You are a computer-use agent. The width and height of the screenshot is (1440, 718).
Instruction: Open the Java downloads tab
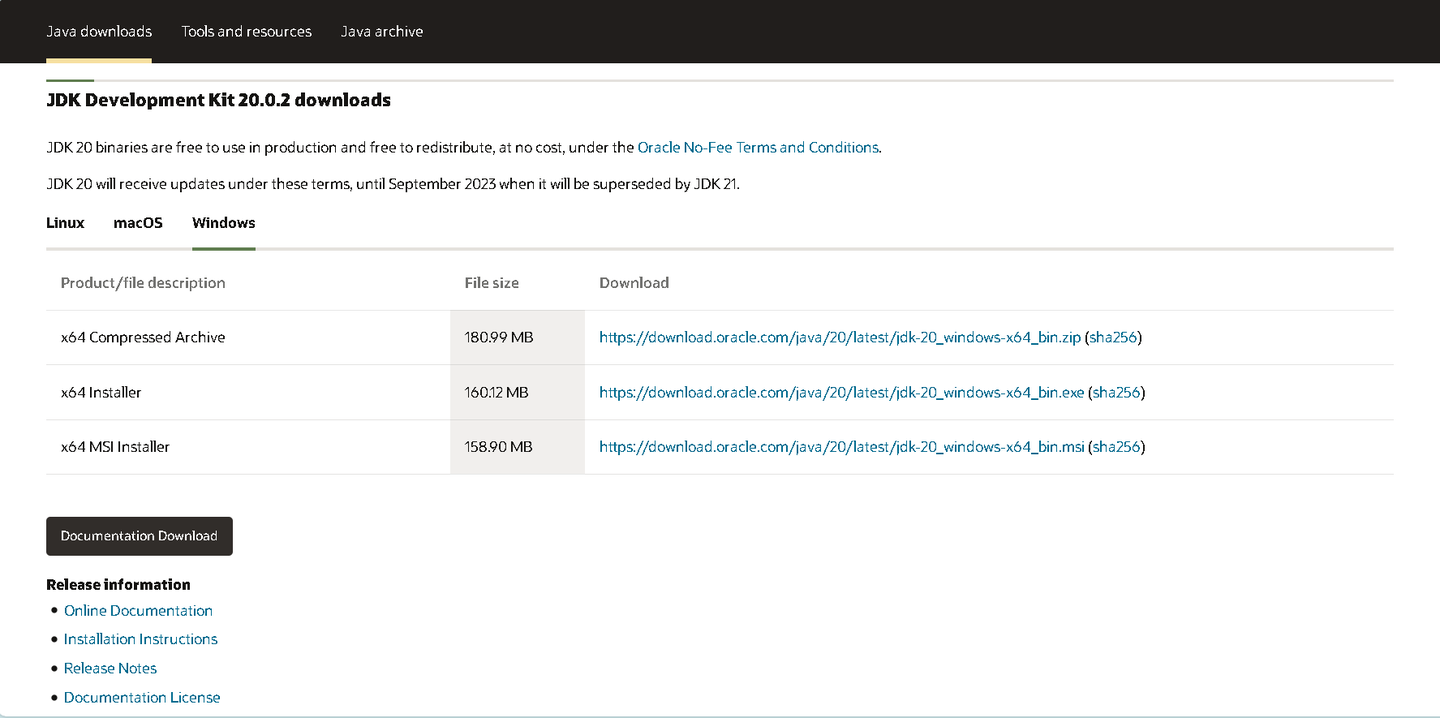pos(99,31)
